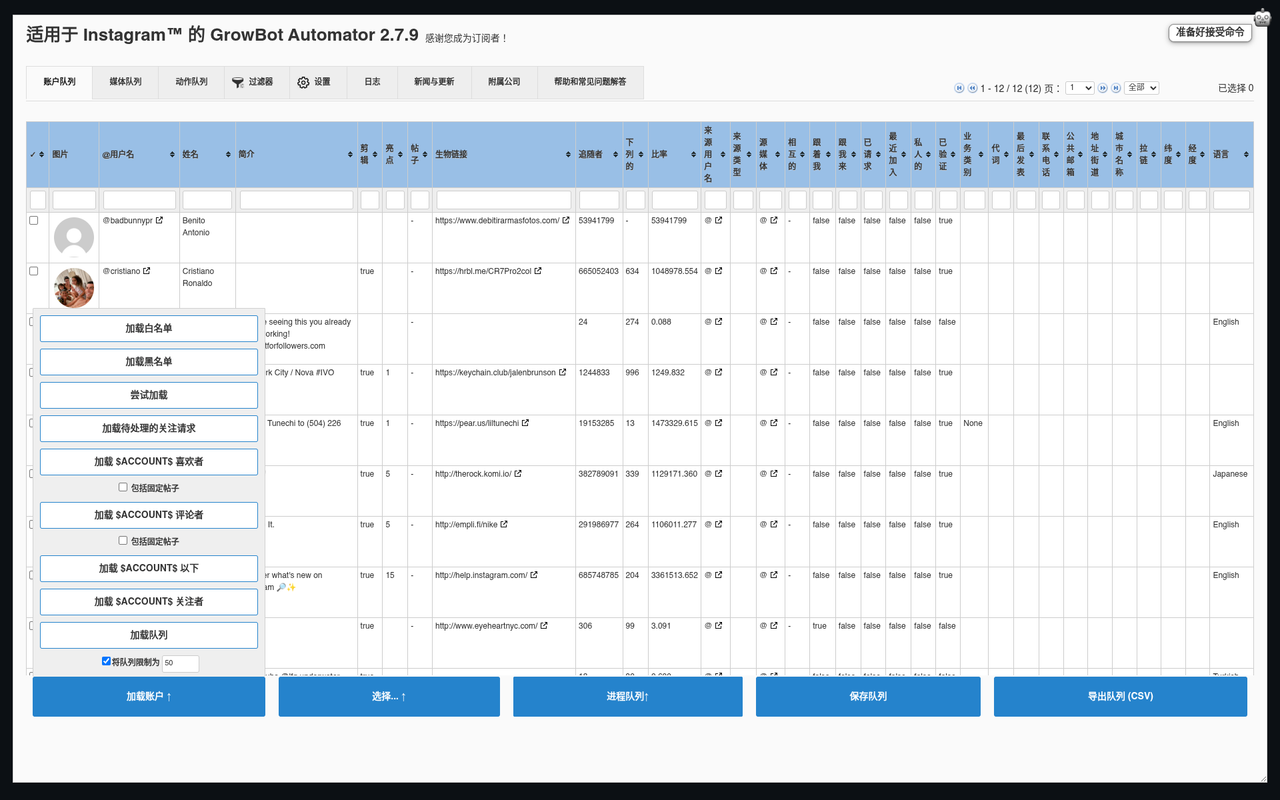Sort by the 生物链接 column sort arrows
This screenshot has height=800, width=1280.
(569, 155)
